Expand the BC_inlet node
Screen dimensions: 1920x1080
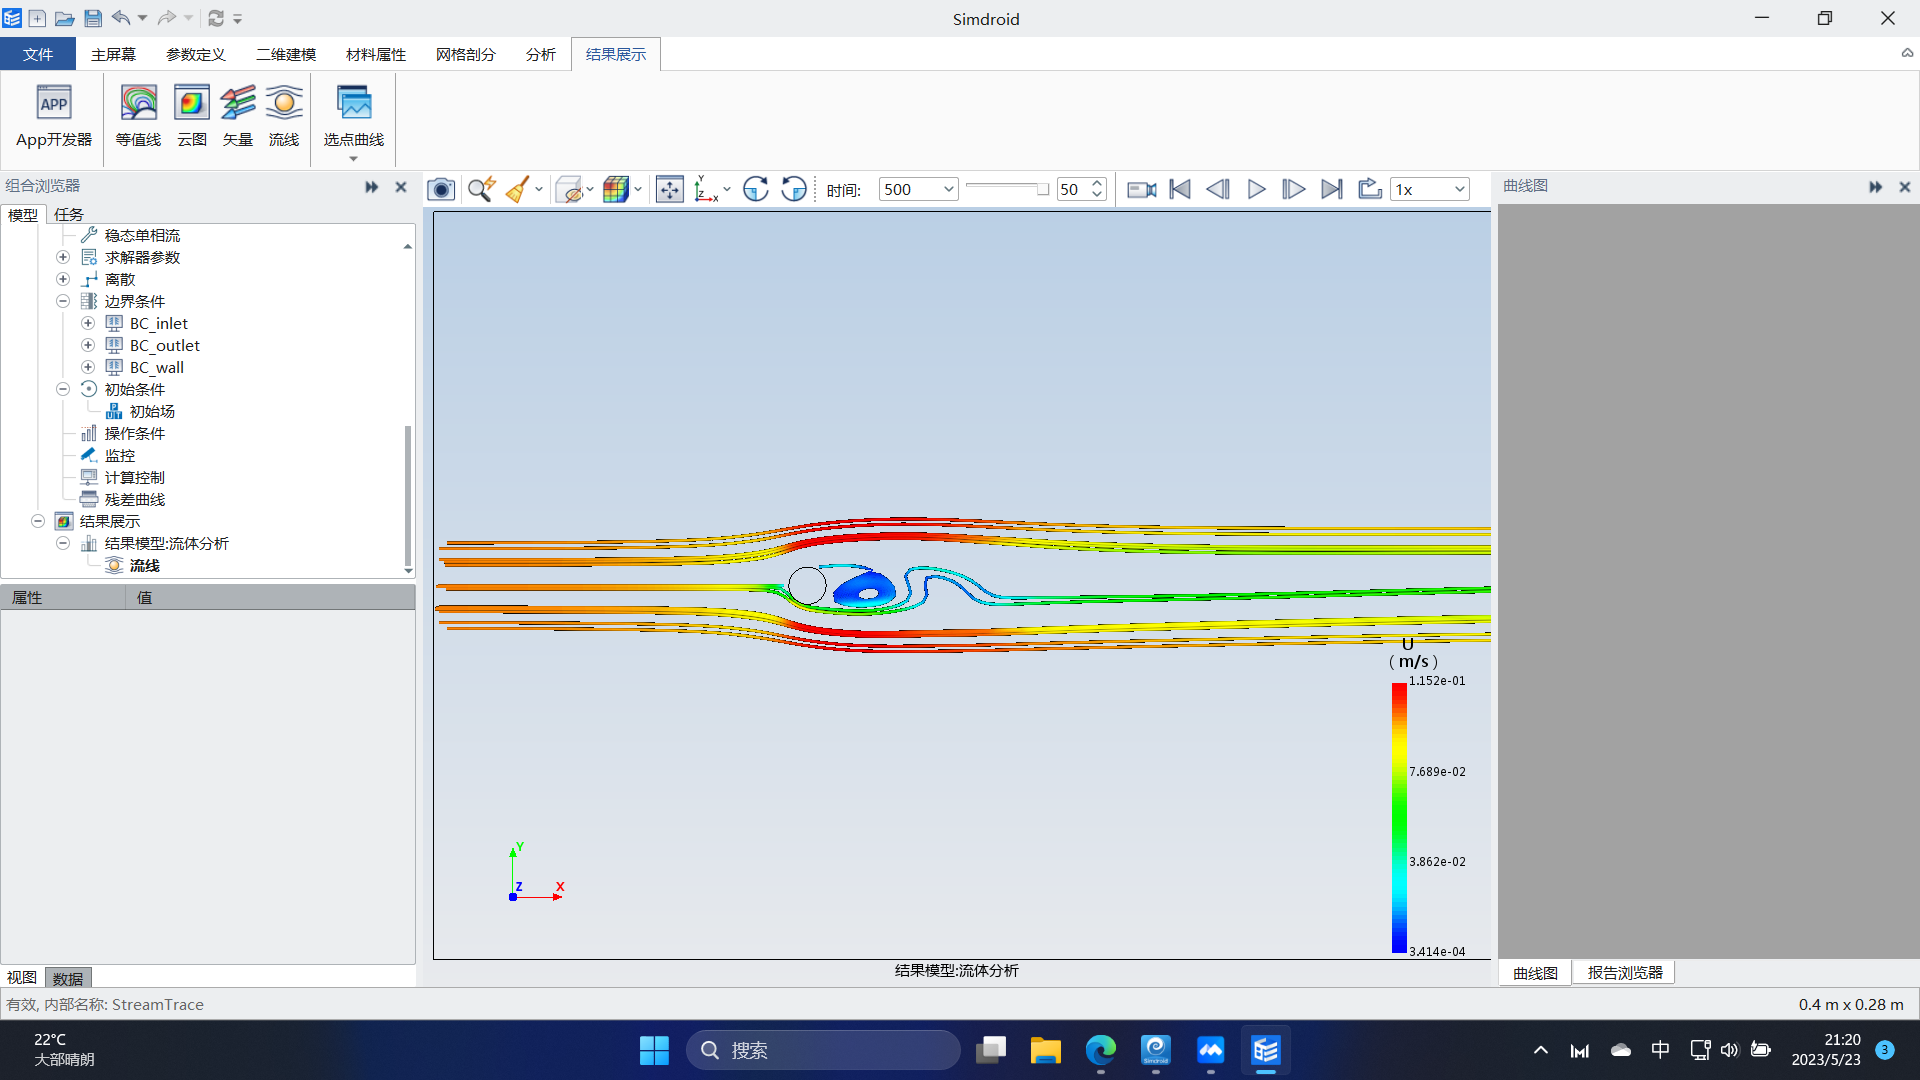point(88,323)
